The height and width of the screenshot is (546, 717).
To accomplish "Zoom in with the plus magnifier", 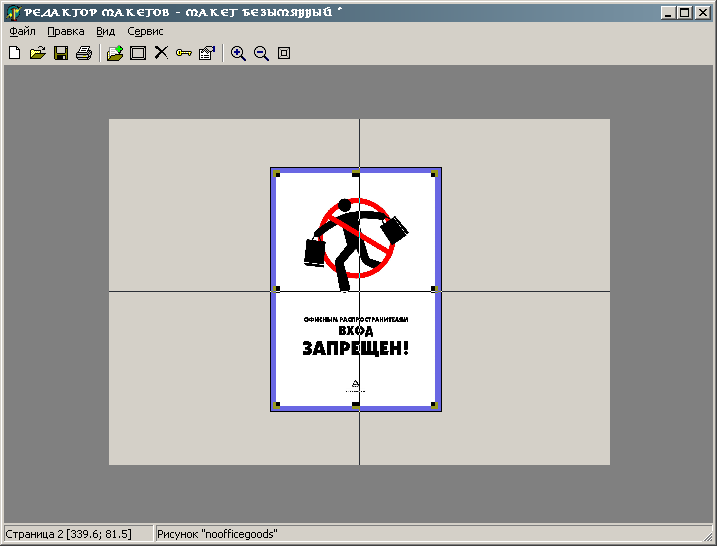I will click(238, 53).
